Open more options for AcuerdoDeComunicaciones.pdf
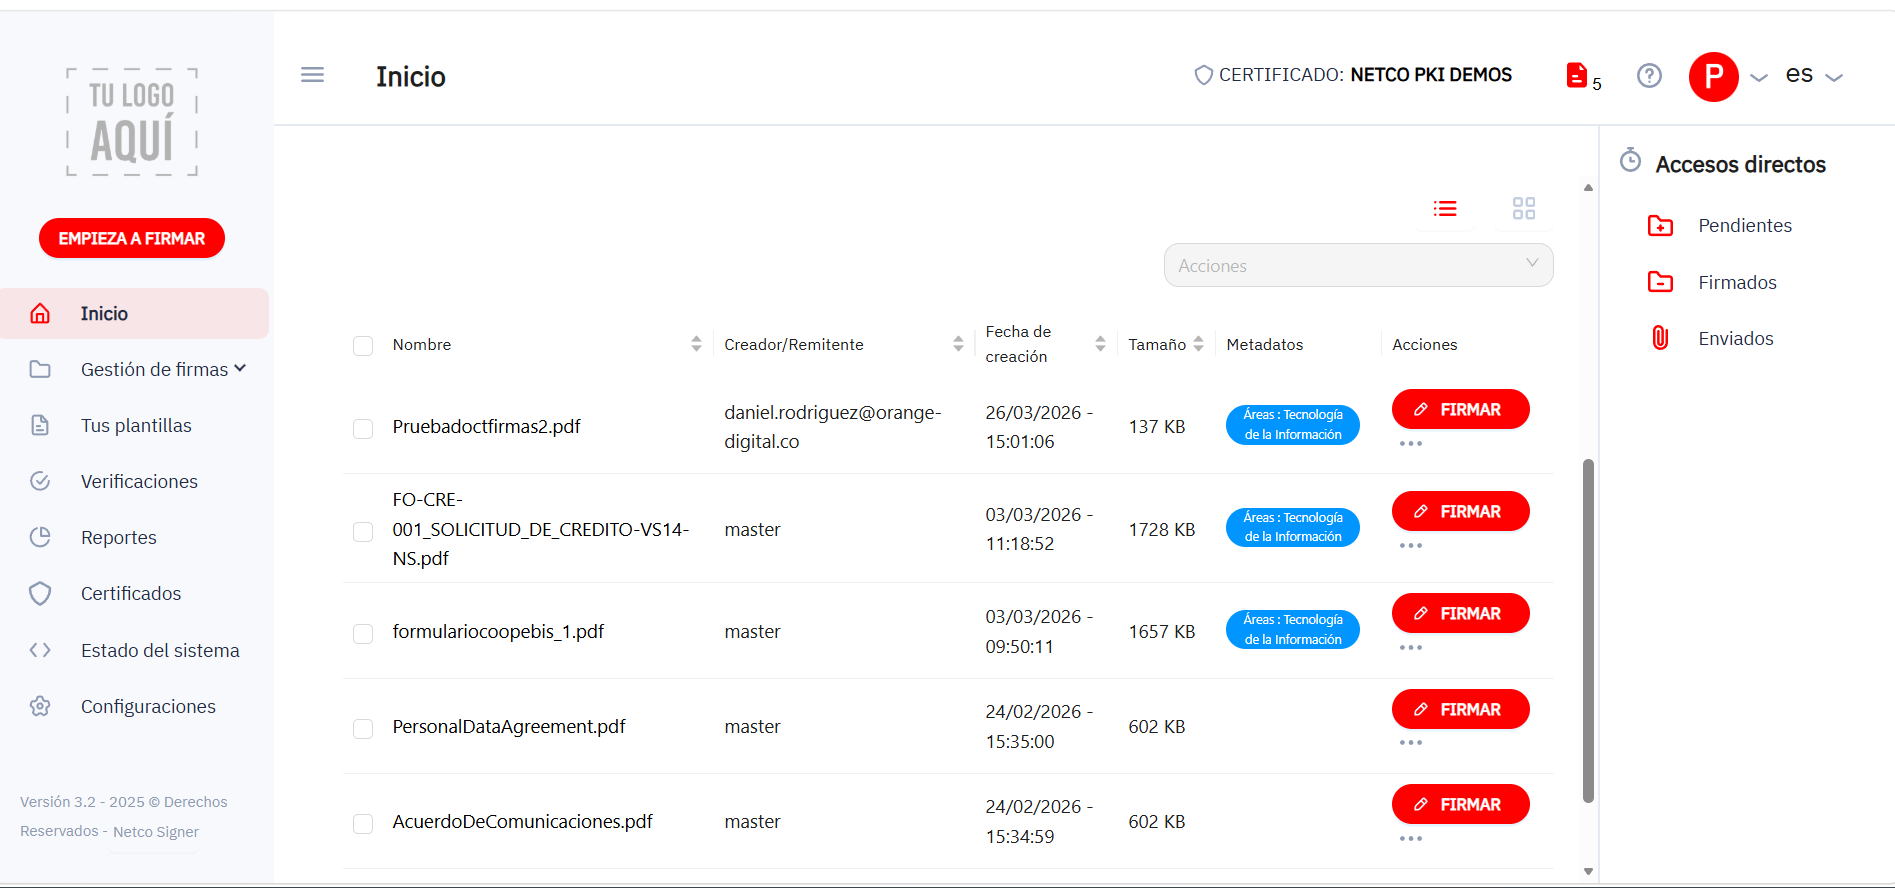 coord(1411,838)
